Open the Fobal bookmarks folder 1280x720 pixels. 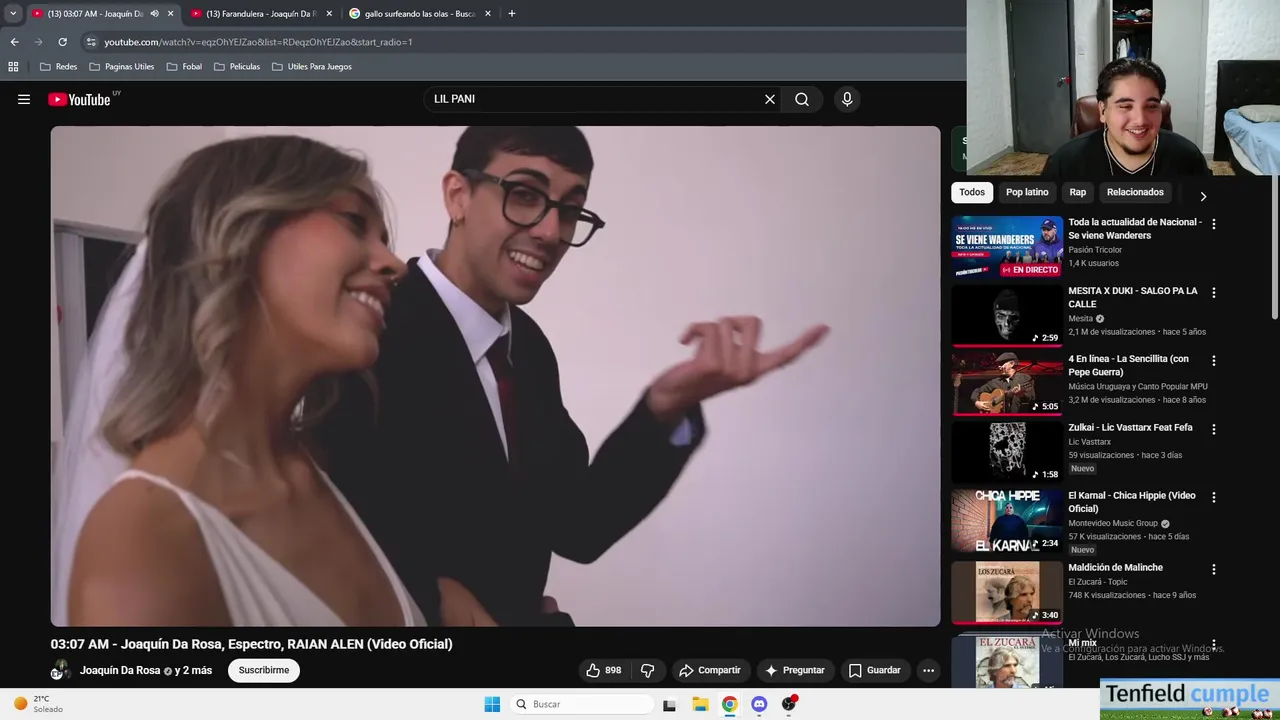pos(184,67)
